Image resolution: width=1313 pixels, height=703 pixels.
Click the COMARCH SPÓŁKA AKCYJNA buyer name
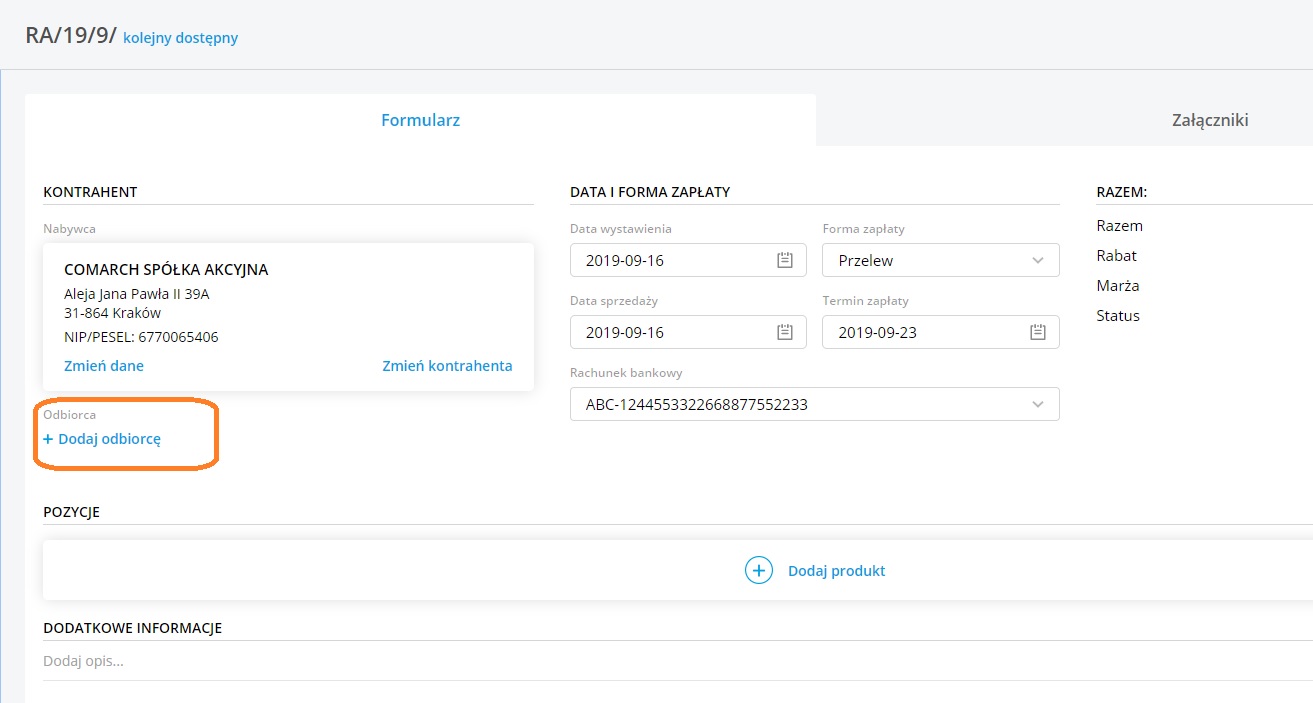pyautogui.click(x=166, y=270)
